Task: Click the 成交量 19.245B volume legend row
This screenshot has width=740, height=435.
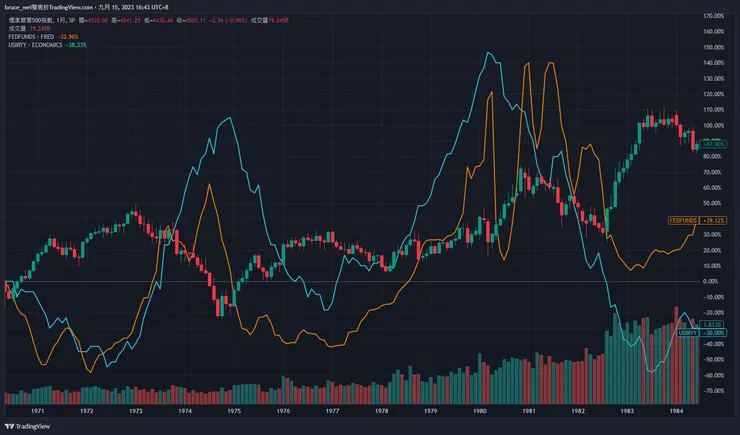Action: [x=29, y=29]
